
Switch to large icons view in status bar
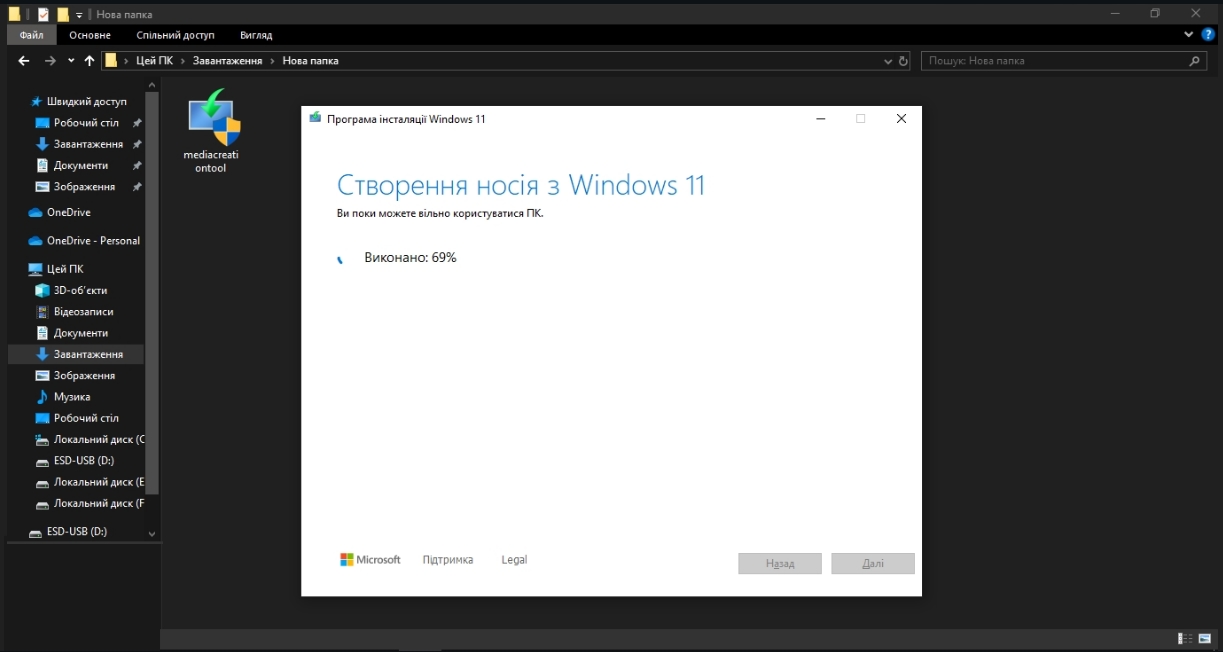pyautogui.click(x=1205, y=638)
